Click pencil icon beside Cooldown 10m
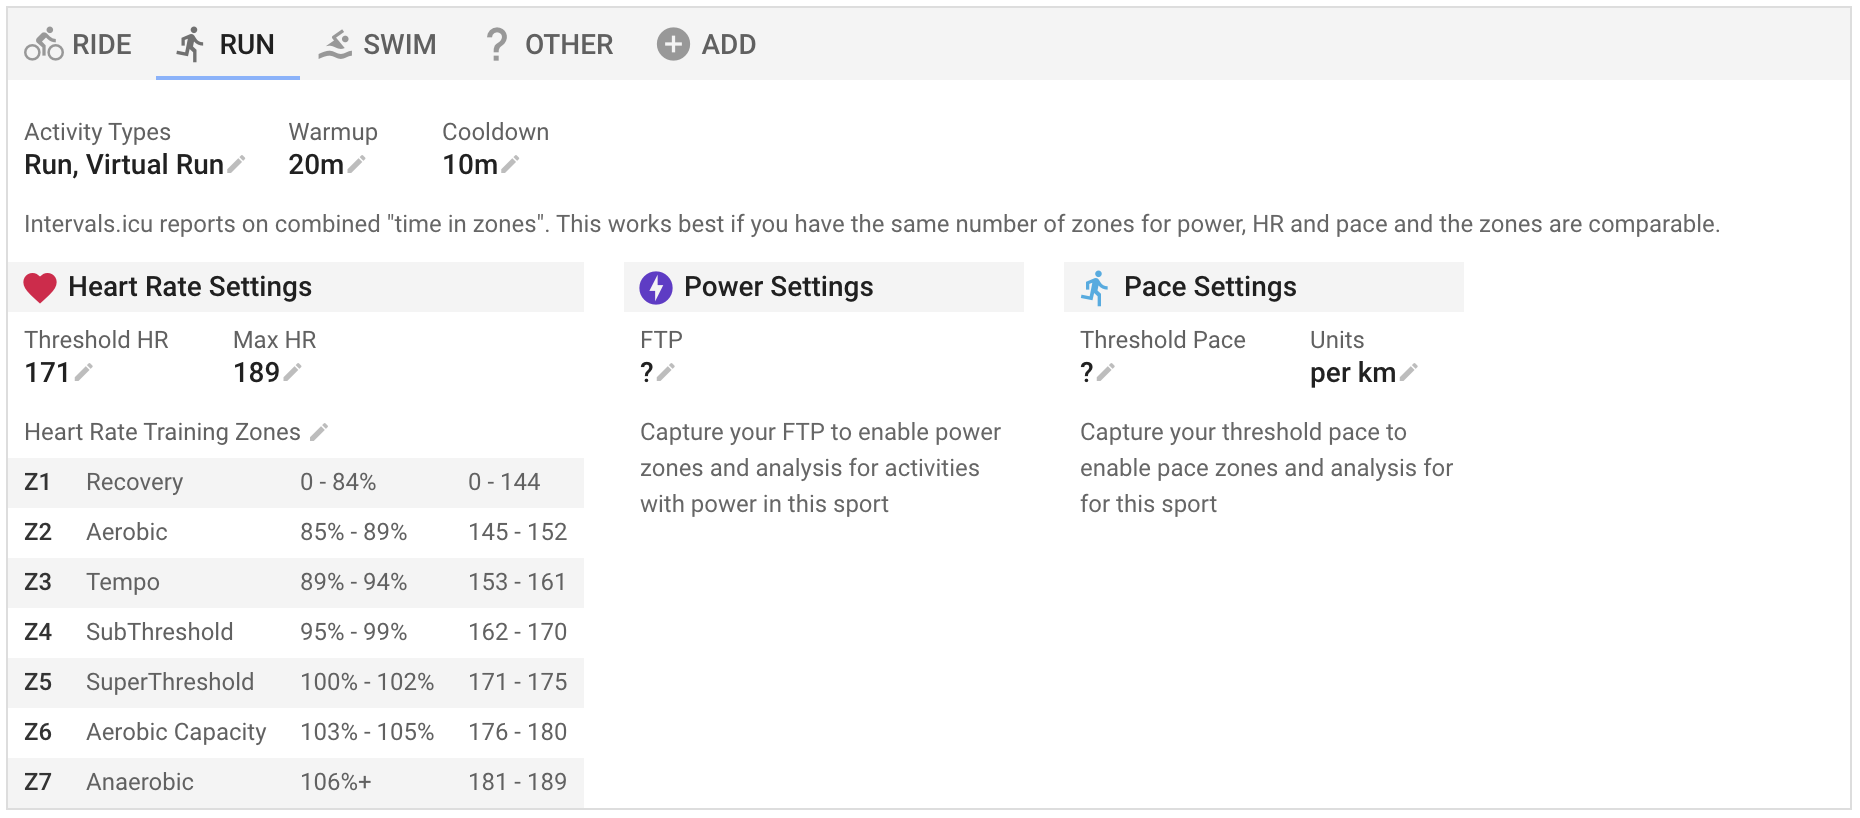1860x818 pixels. click(x=510, y=165)
